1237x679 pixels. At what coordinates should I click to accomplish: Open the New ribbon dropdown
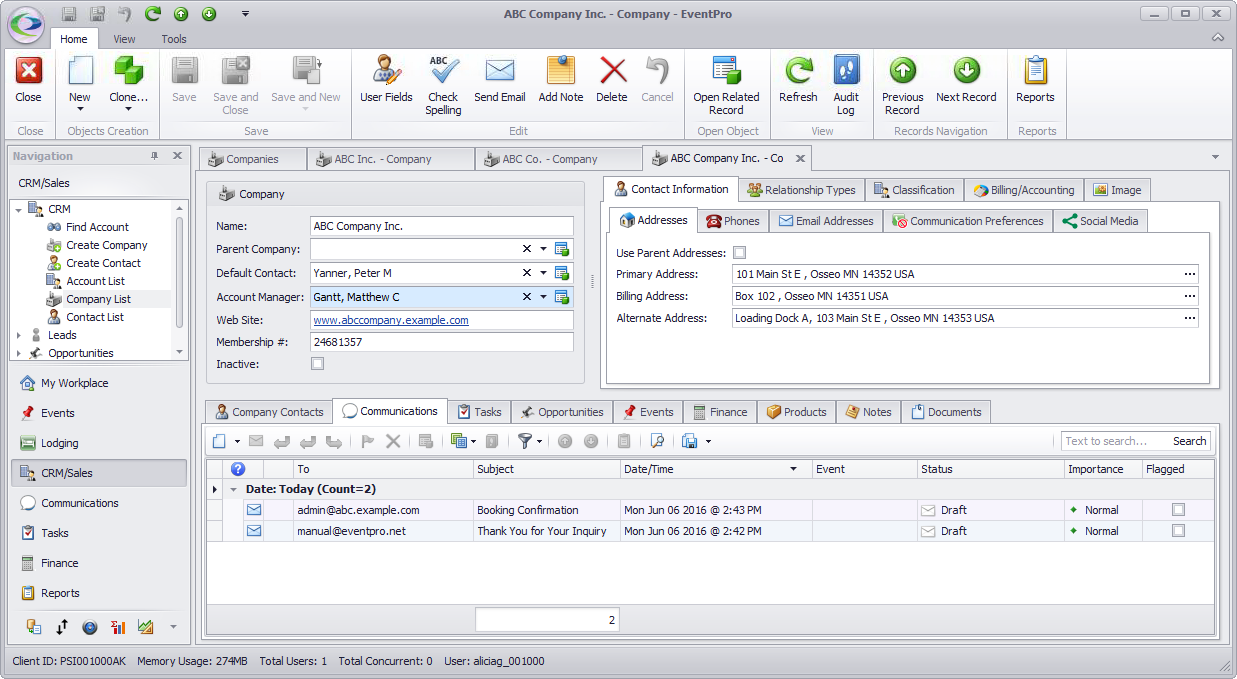[x=80, y=108]
